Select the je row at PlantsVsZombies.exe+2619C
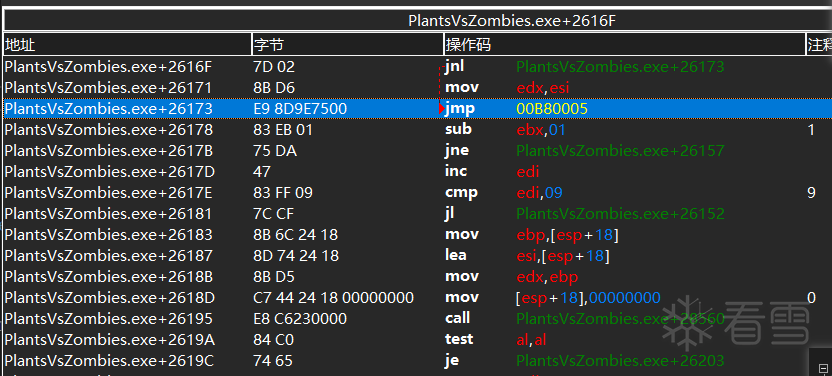The width and height of the screenshot is (832, 376). 418,361
